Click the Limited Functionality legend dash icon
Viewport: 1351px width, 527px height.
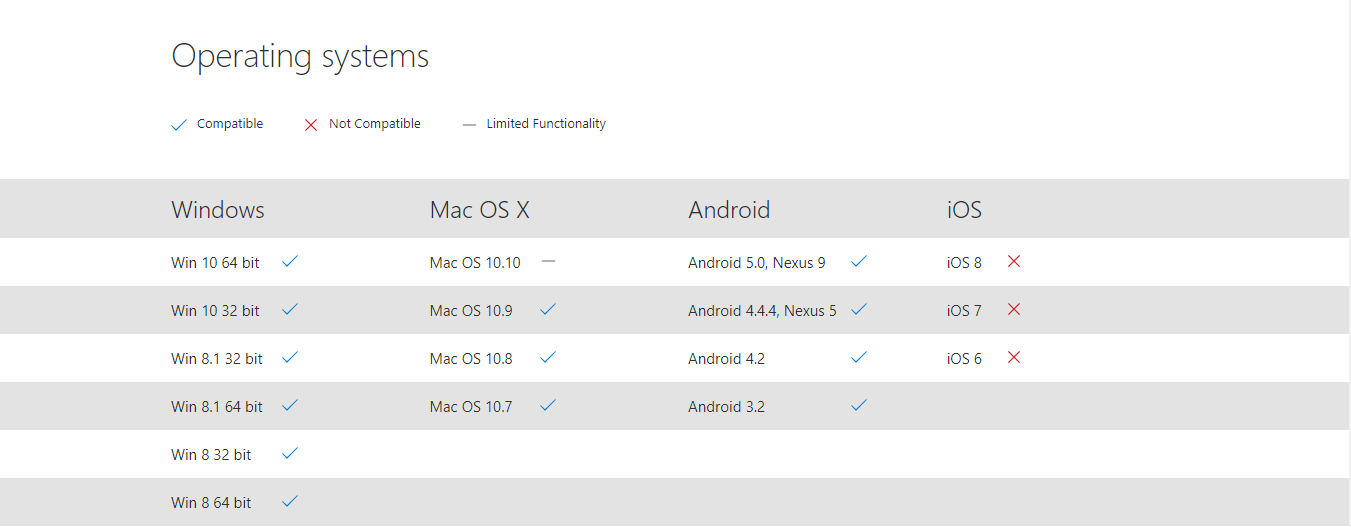coord(469,125)
